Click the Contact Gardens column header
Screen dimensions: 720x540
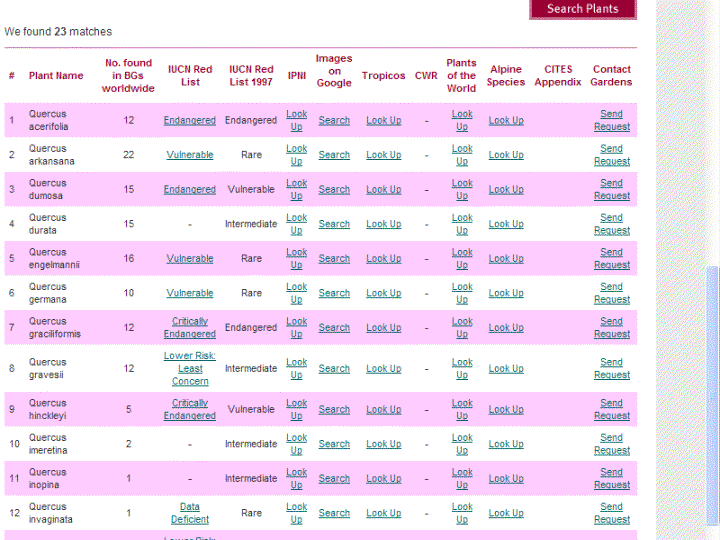point(611,75)
